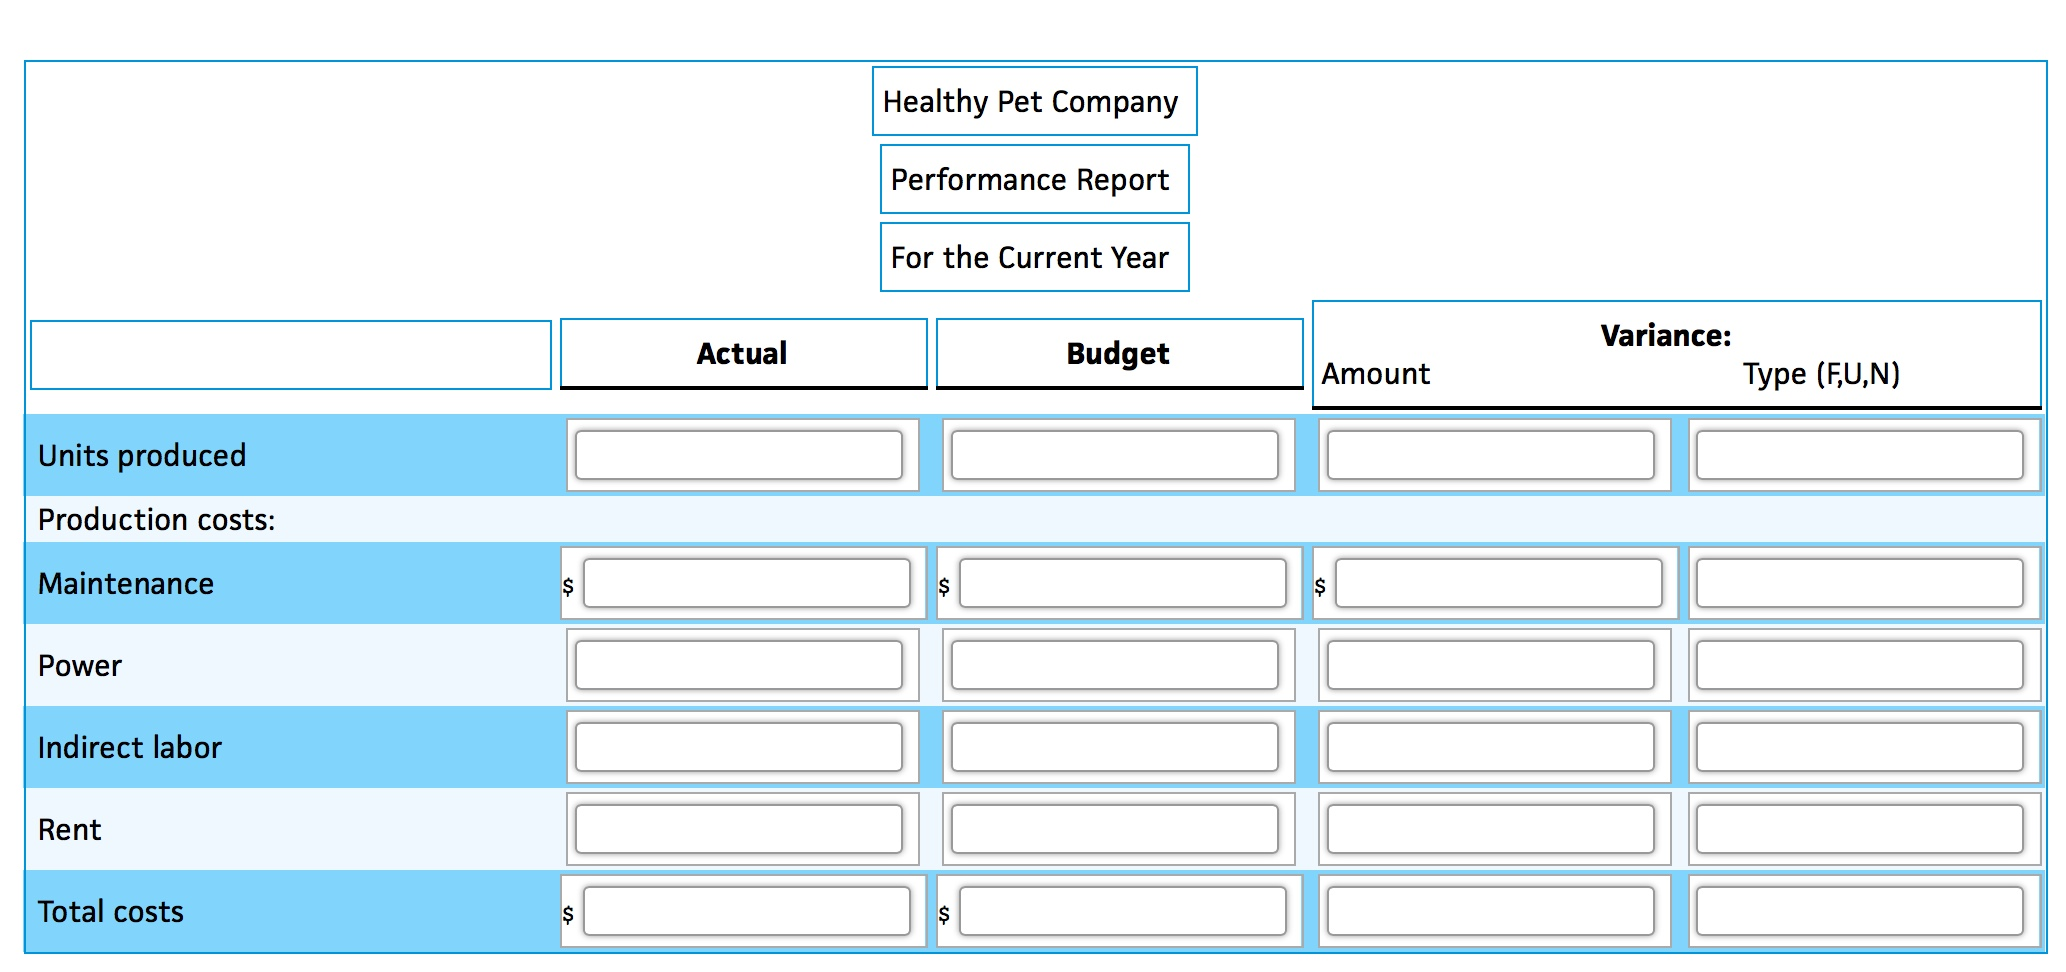Click the Type (F,U,N) sub-header label
Screen dimensions: 2066x972
(x=1821, y=374)
